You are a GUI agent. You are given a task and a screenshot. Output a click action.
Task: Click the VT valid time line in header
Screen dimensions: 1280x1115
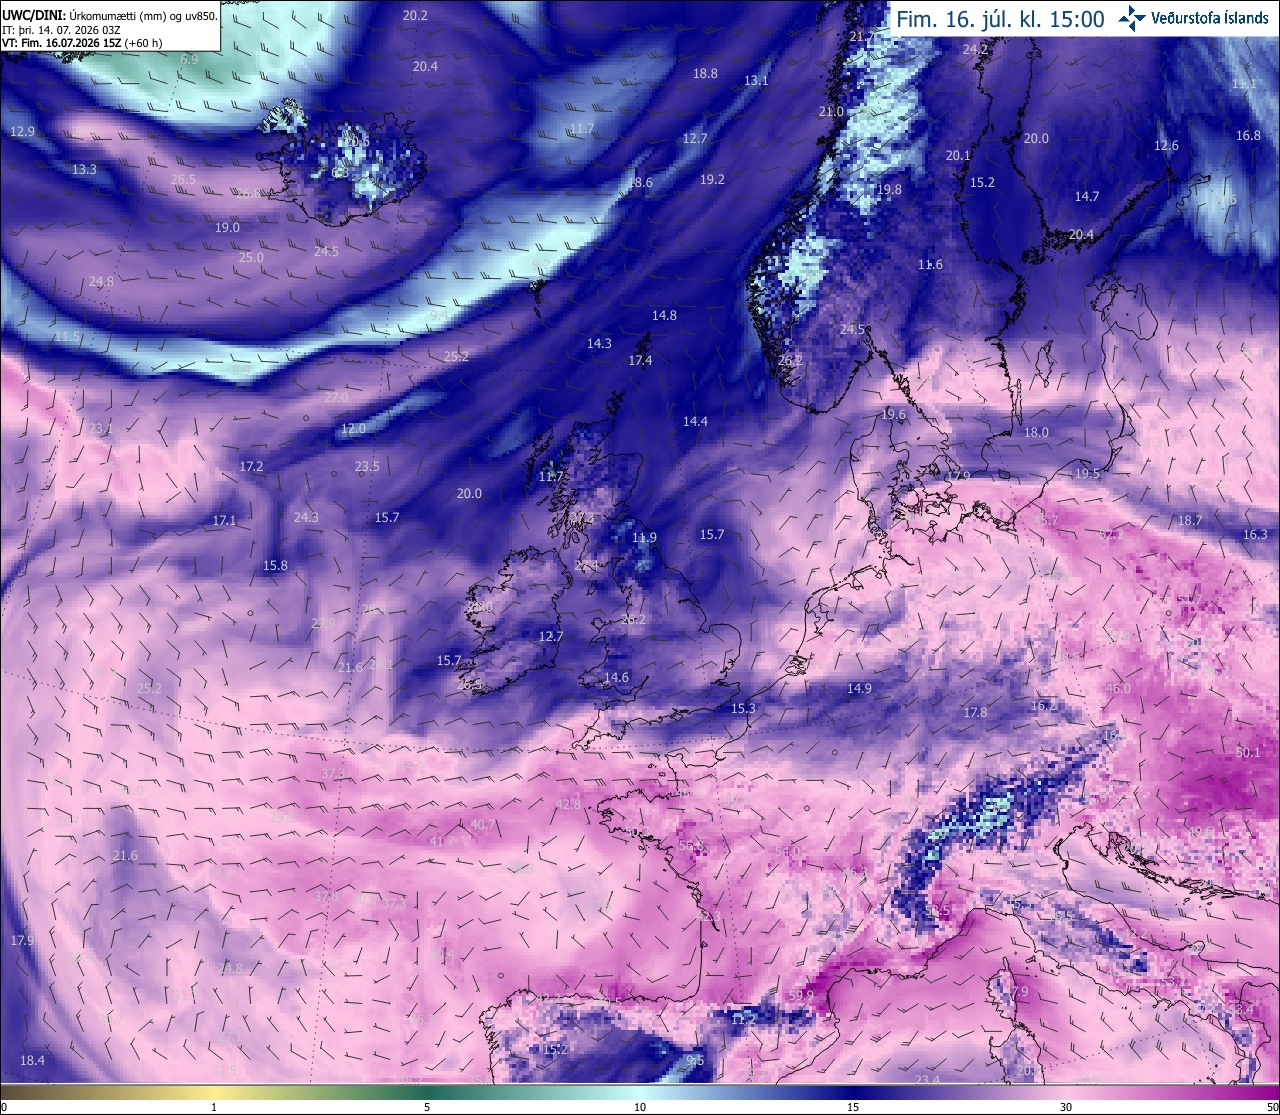tap(83, 43)
